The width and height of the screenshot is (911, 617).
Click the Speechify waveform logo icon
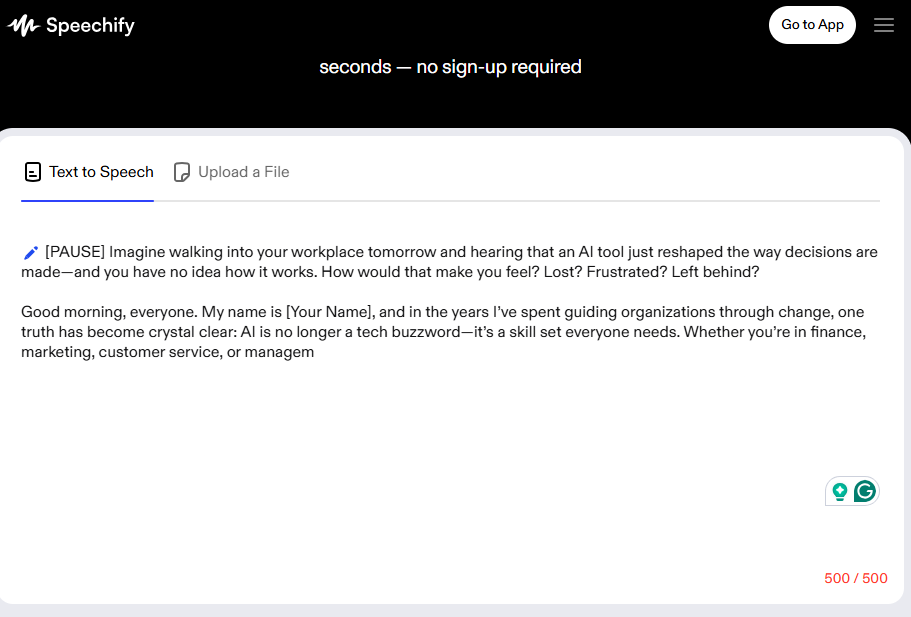(x=23, y=26)
